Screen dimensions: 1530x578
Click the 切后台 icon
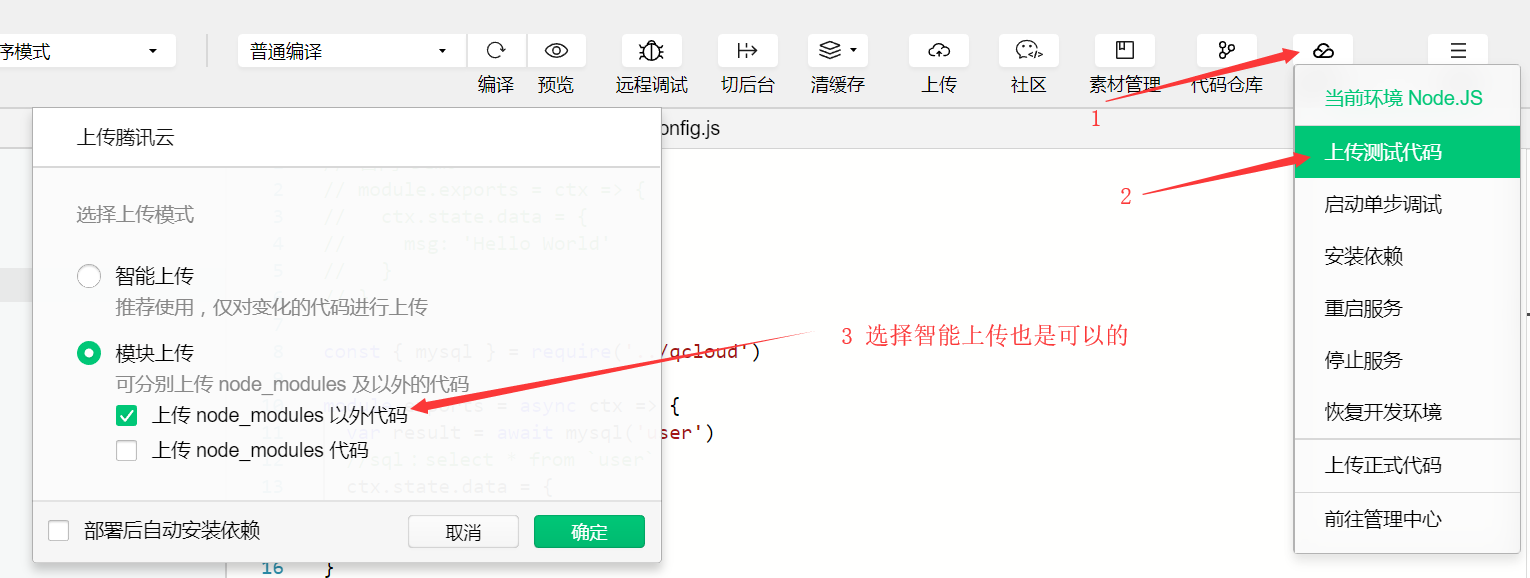coord(747,51)
